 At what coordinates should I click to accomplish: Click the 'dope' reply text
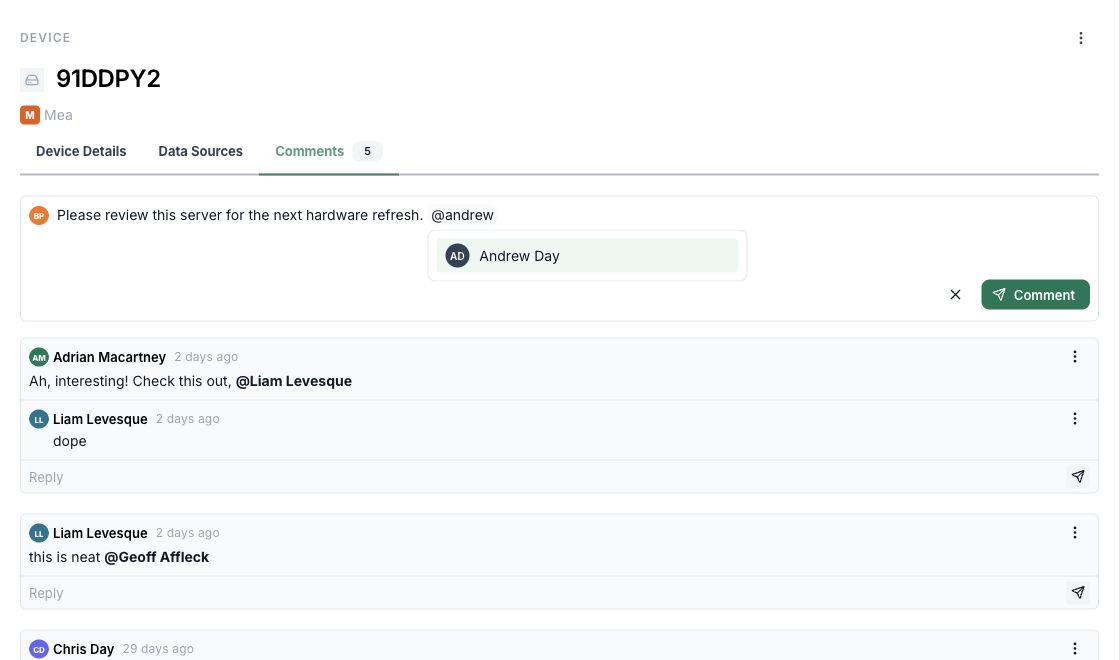coord(69,441)
